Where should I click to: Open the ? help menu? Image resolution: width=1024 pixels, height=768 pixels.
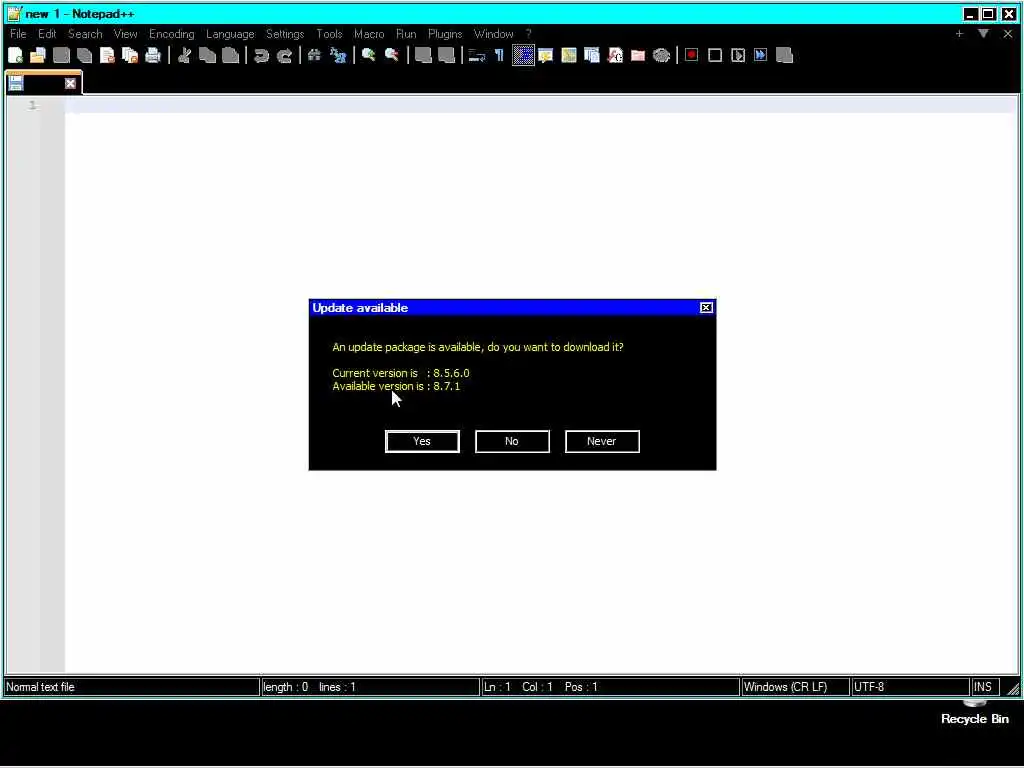[529, 34]
